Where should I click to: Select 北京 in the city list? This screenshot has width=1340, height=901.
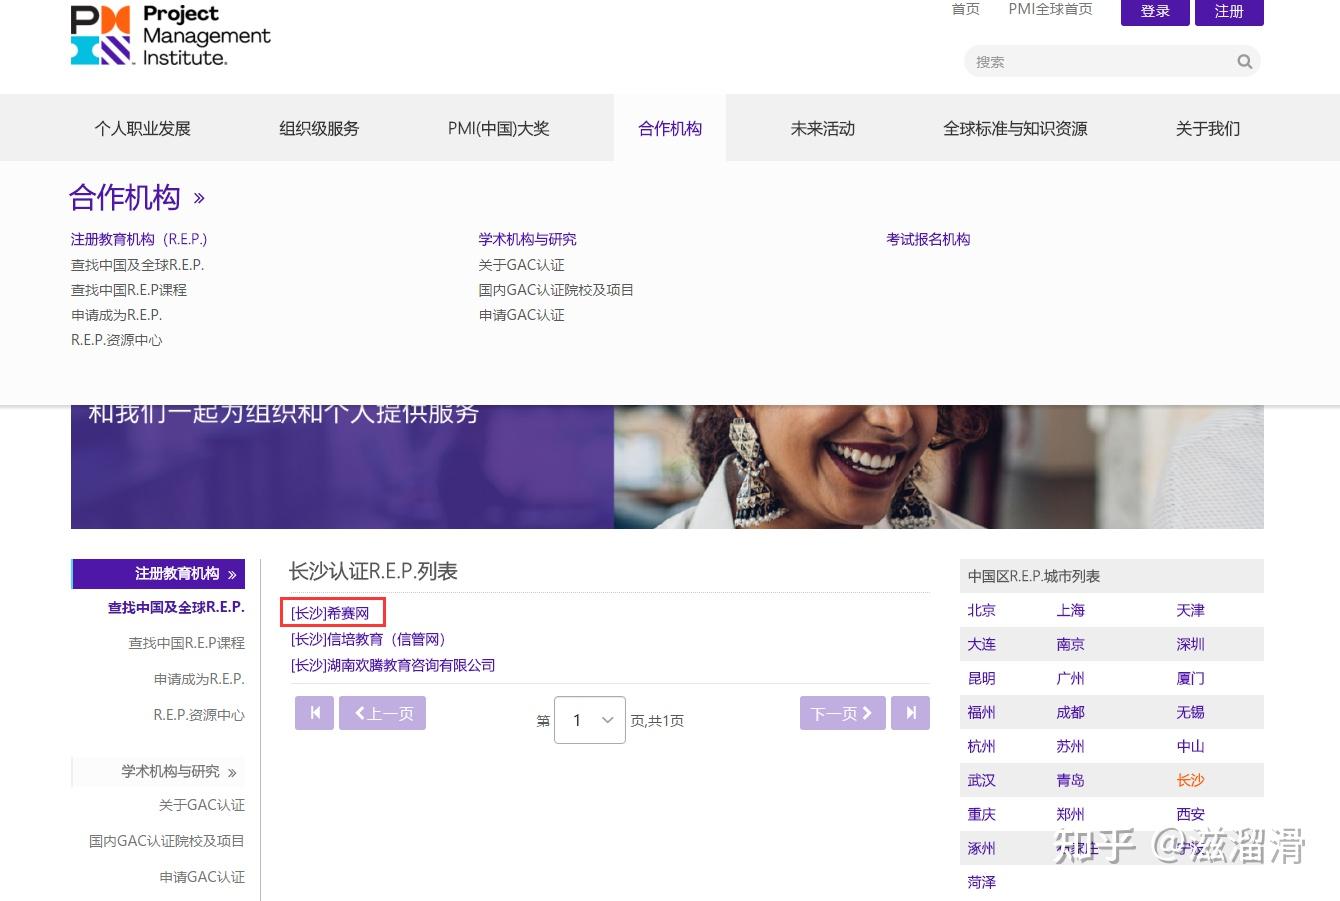[981, 610]
